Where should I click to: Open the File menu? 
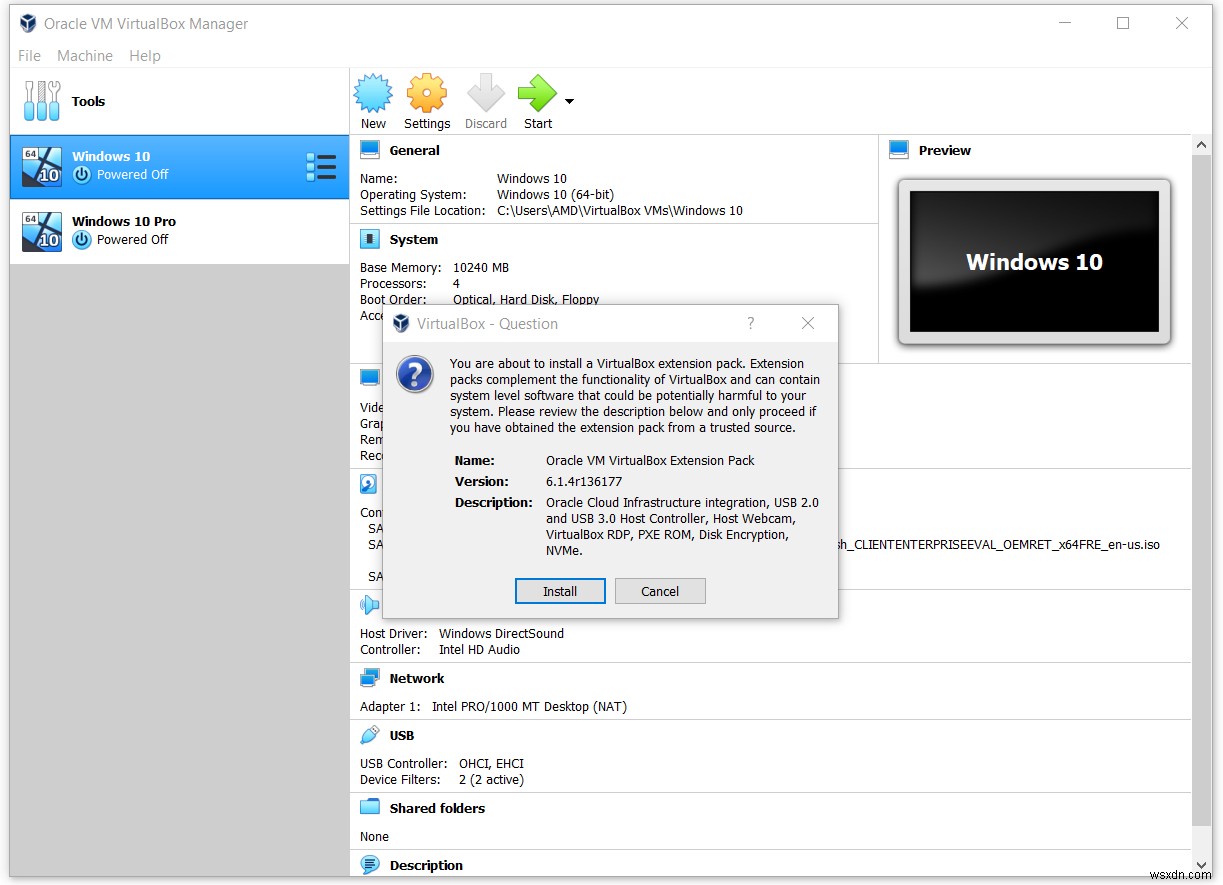click(29, 56)
